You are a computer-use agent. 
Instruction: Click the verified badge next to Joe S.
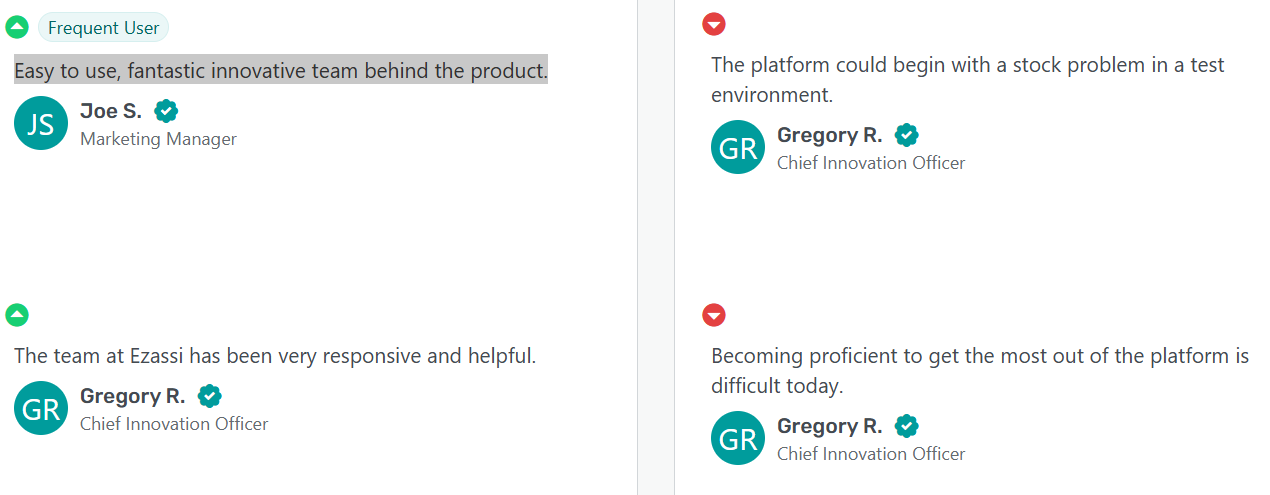click(166, 111)
